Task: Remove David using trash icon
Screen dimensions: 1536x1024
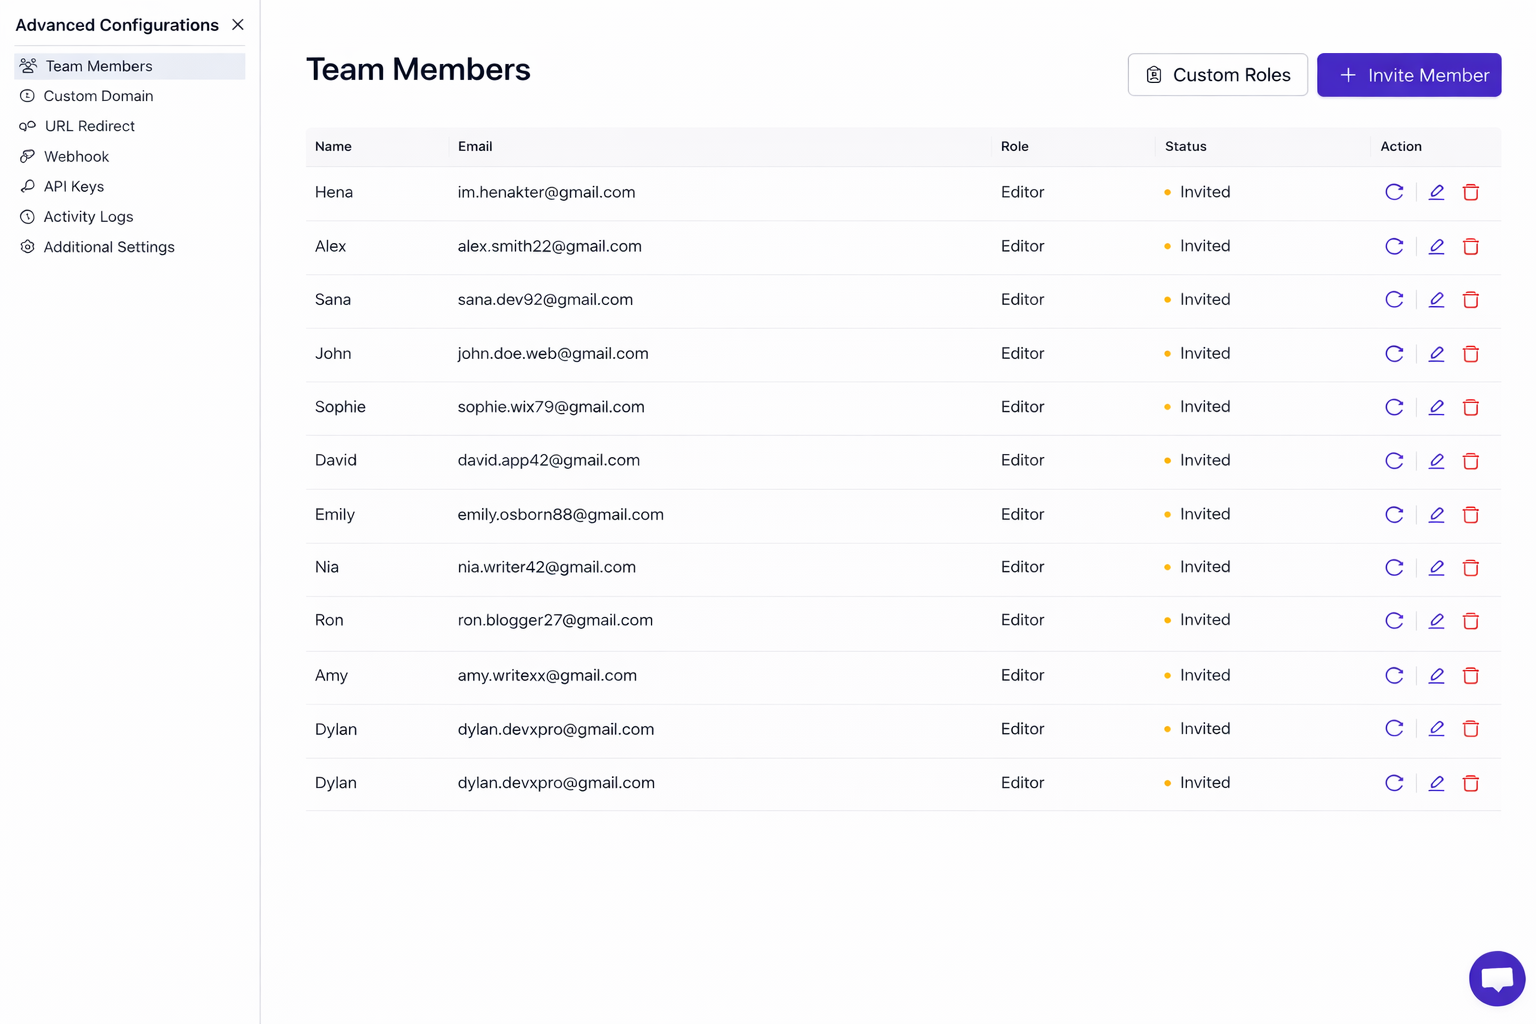Action: point(1470,461)
